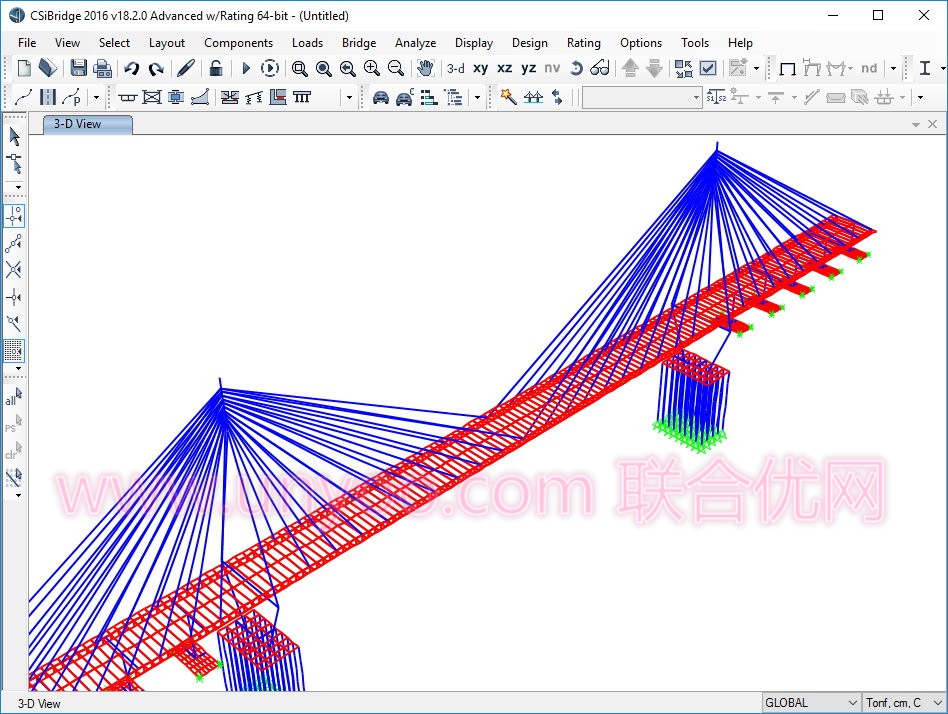
Task: Show undeformed shape icon
Action: point(787,68)
